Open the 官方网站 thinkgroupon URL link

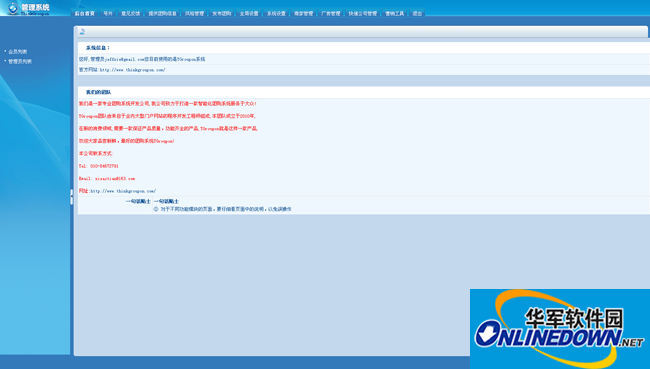click(132, 70)
